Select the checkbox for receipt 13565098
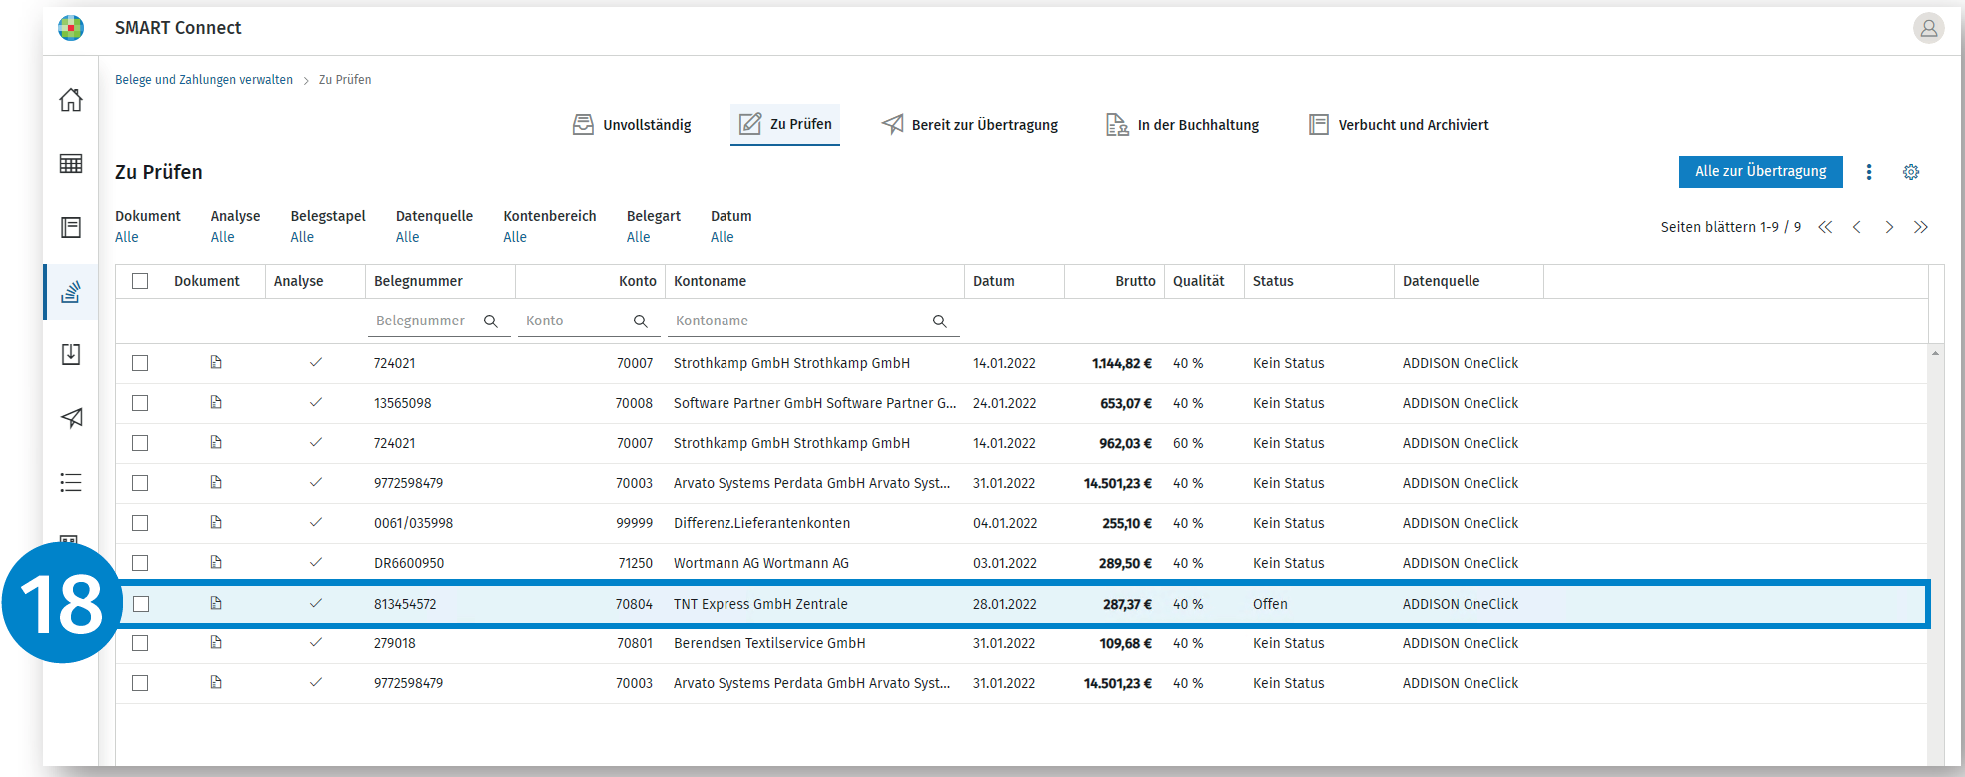1965x777 pixels. point(140,403)
